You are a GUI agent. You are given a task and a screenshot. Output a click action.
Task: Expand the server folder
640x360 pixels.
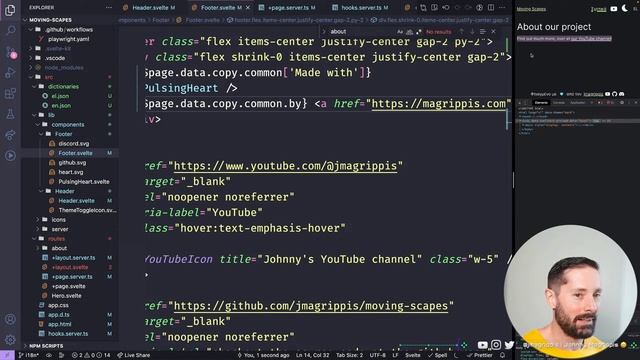click(x=60, y=229)
